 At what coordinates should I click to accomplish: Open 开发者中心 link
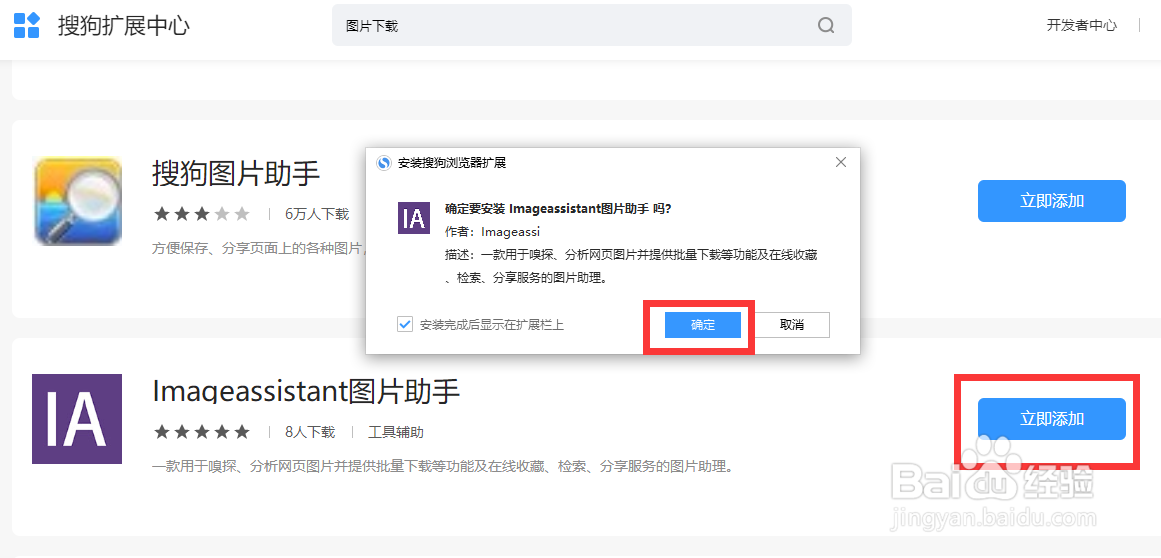[x=1081, y=25]
